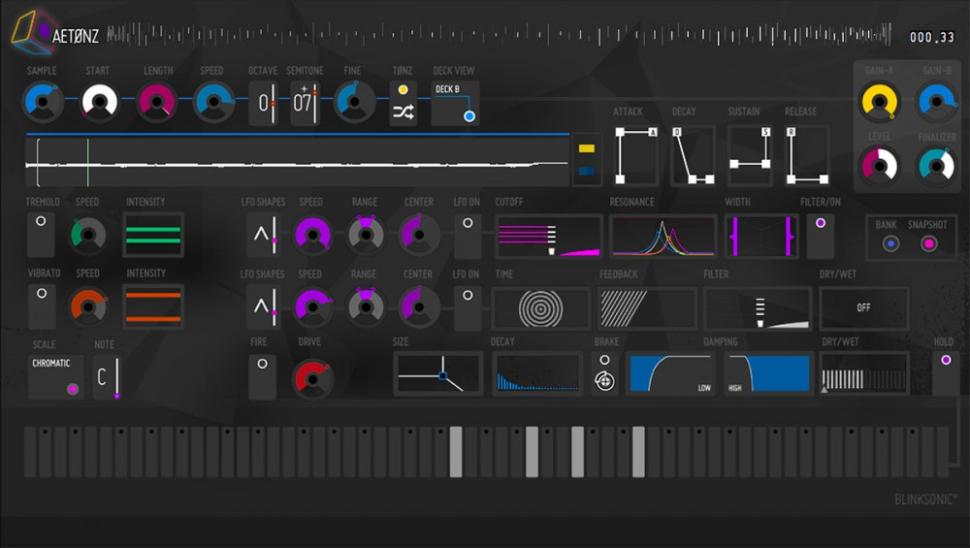
Task: Adjust the ATTACK envelope control
Action: tap(636, 155)
